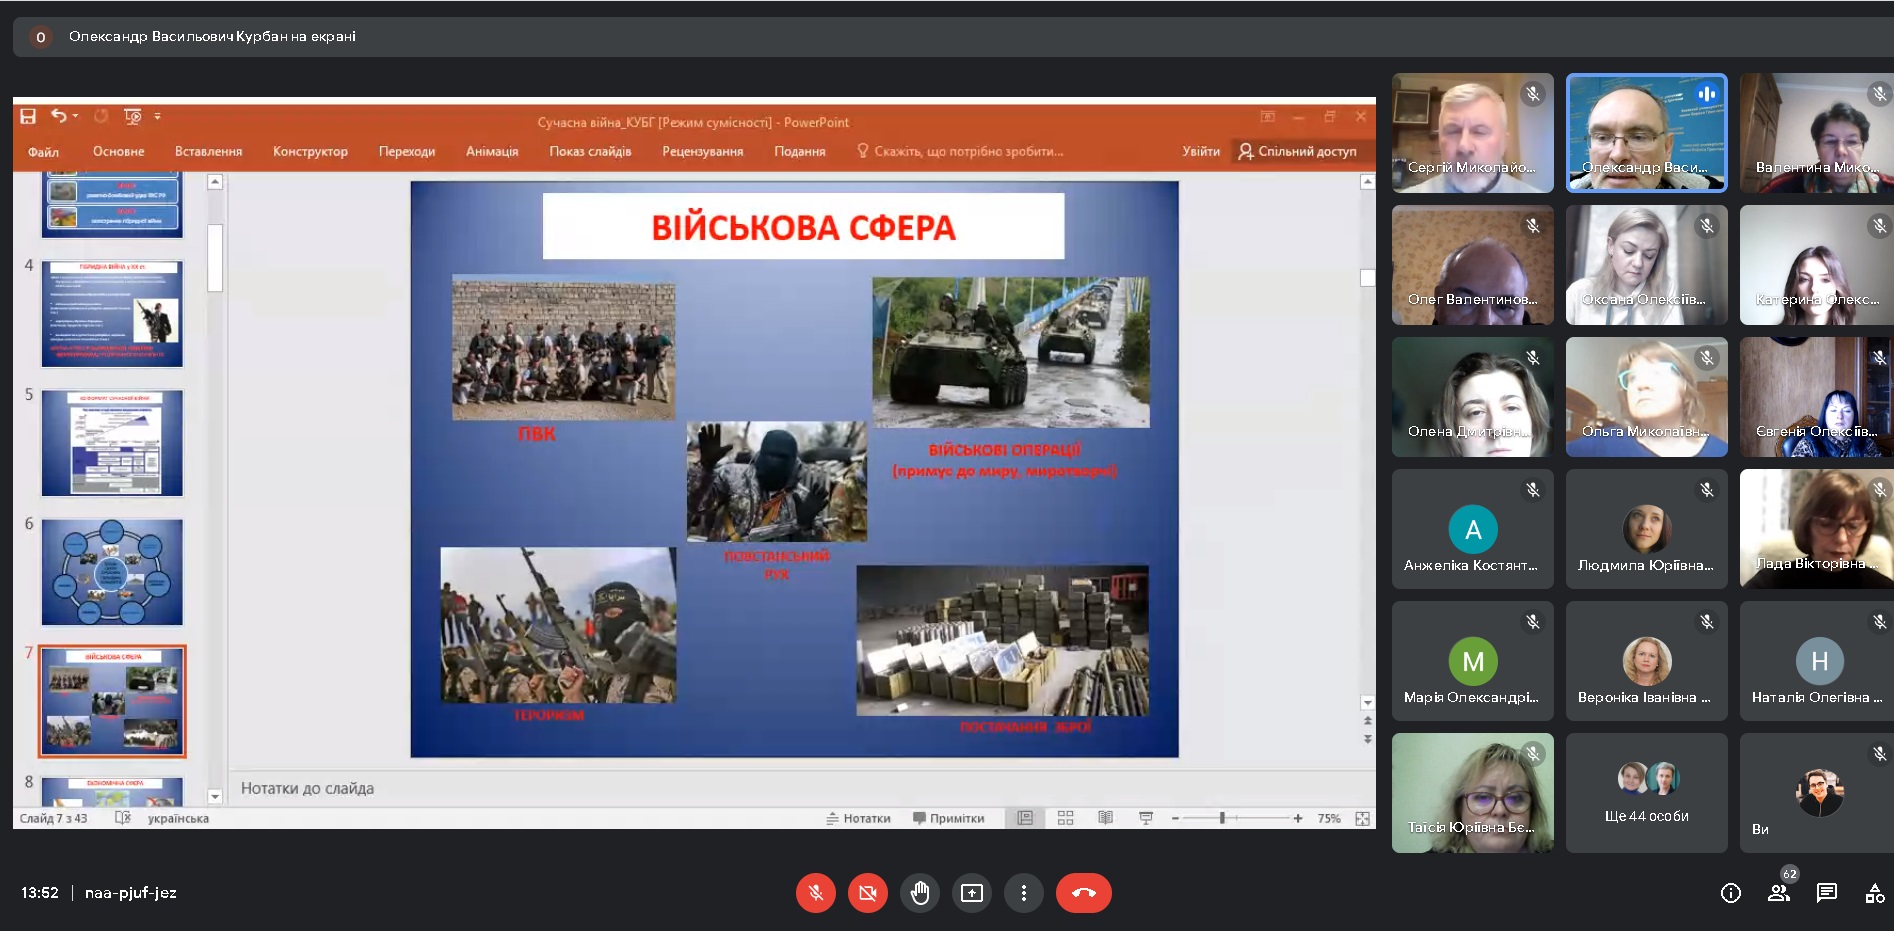This screenshot has height=931, width=1894.
Task: Toggle the microphone mute button
Action: (x=816, y=893)
